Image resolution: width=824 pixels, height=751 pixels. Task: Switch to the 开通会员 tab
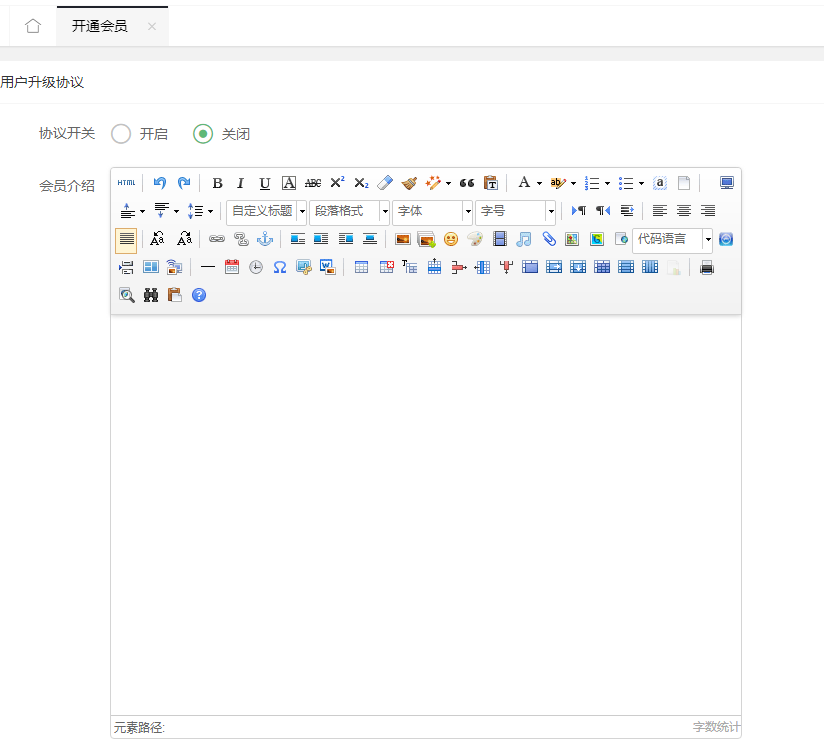pyautogui.click(x=100, y=26)
